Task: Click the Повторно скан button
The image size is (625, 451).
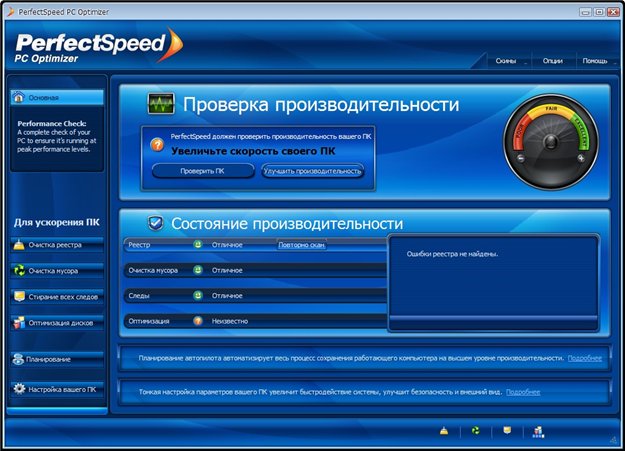Action: (x=301, y=245)
